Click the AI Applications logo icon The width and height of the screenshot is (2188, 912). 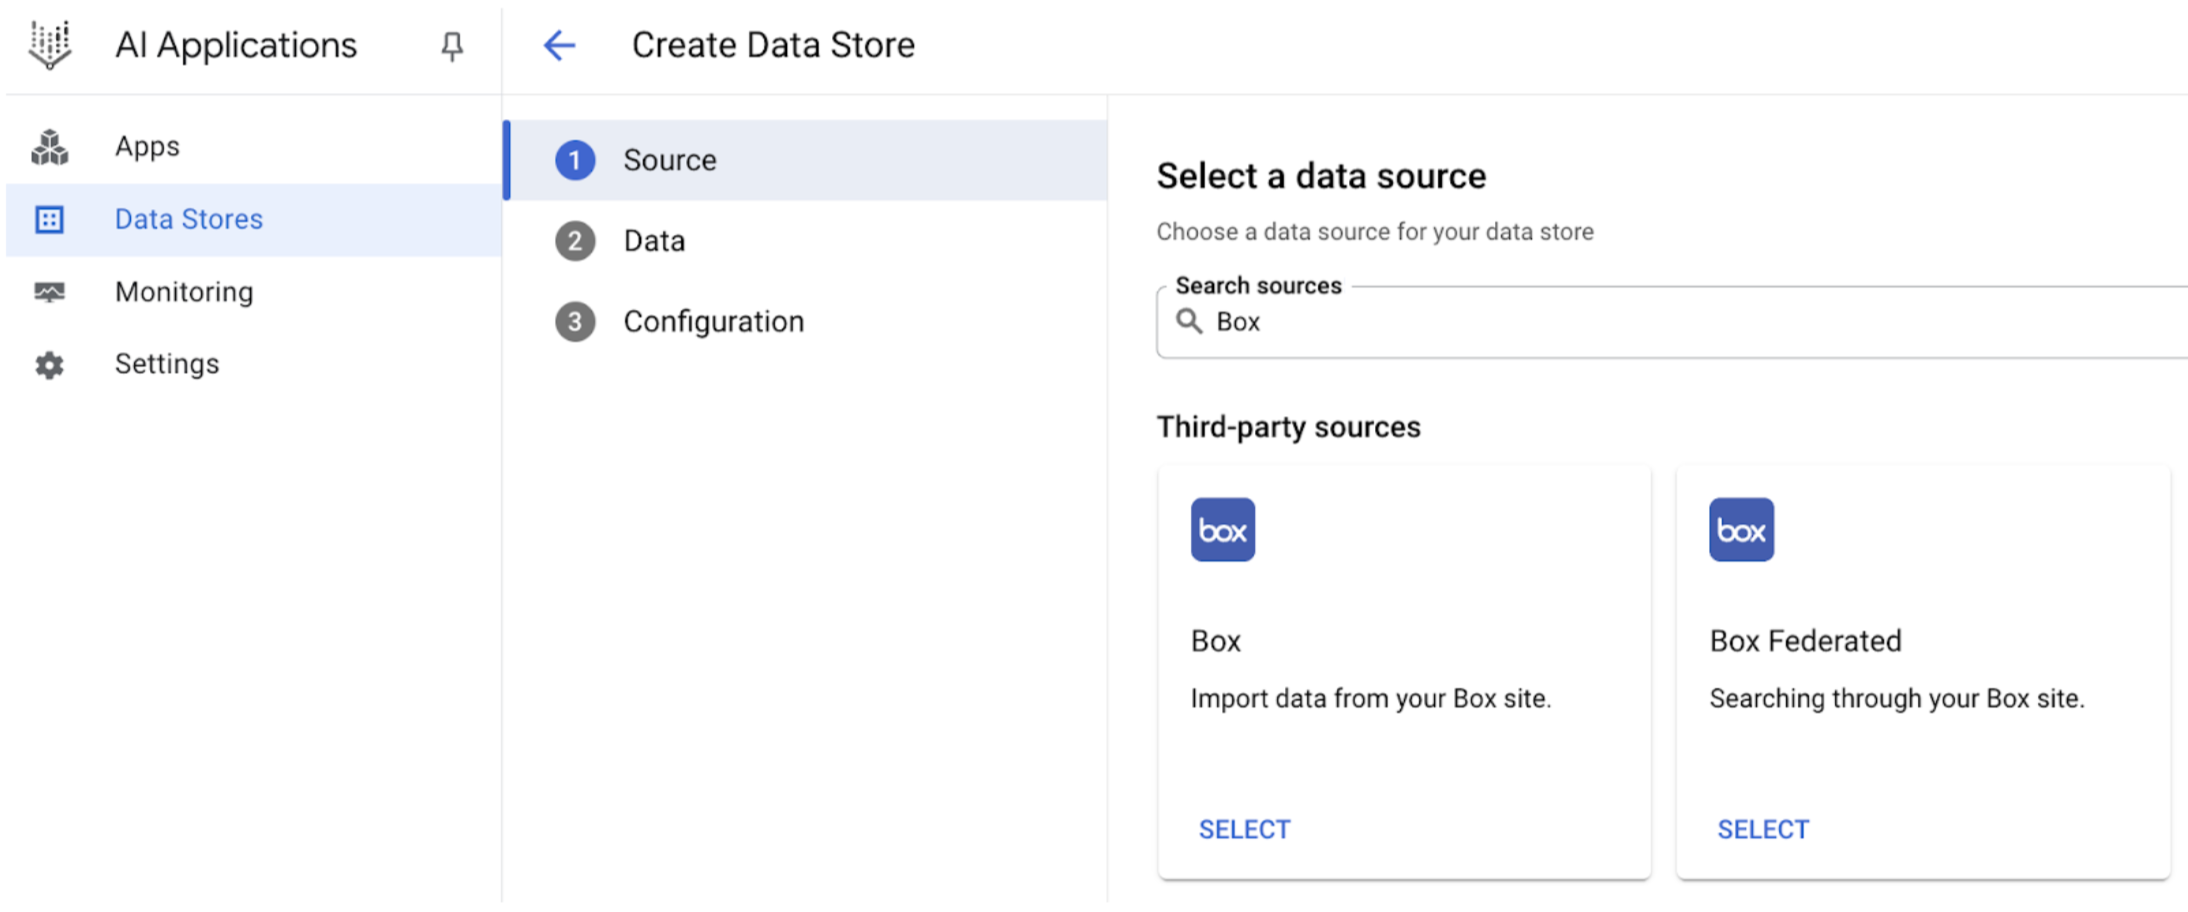coord(48,45)
